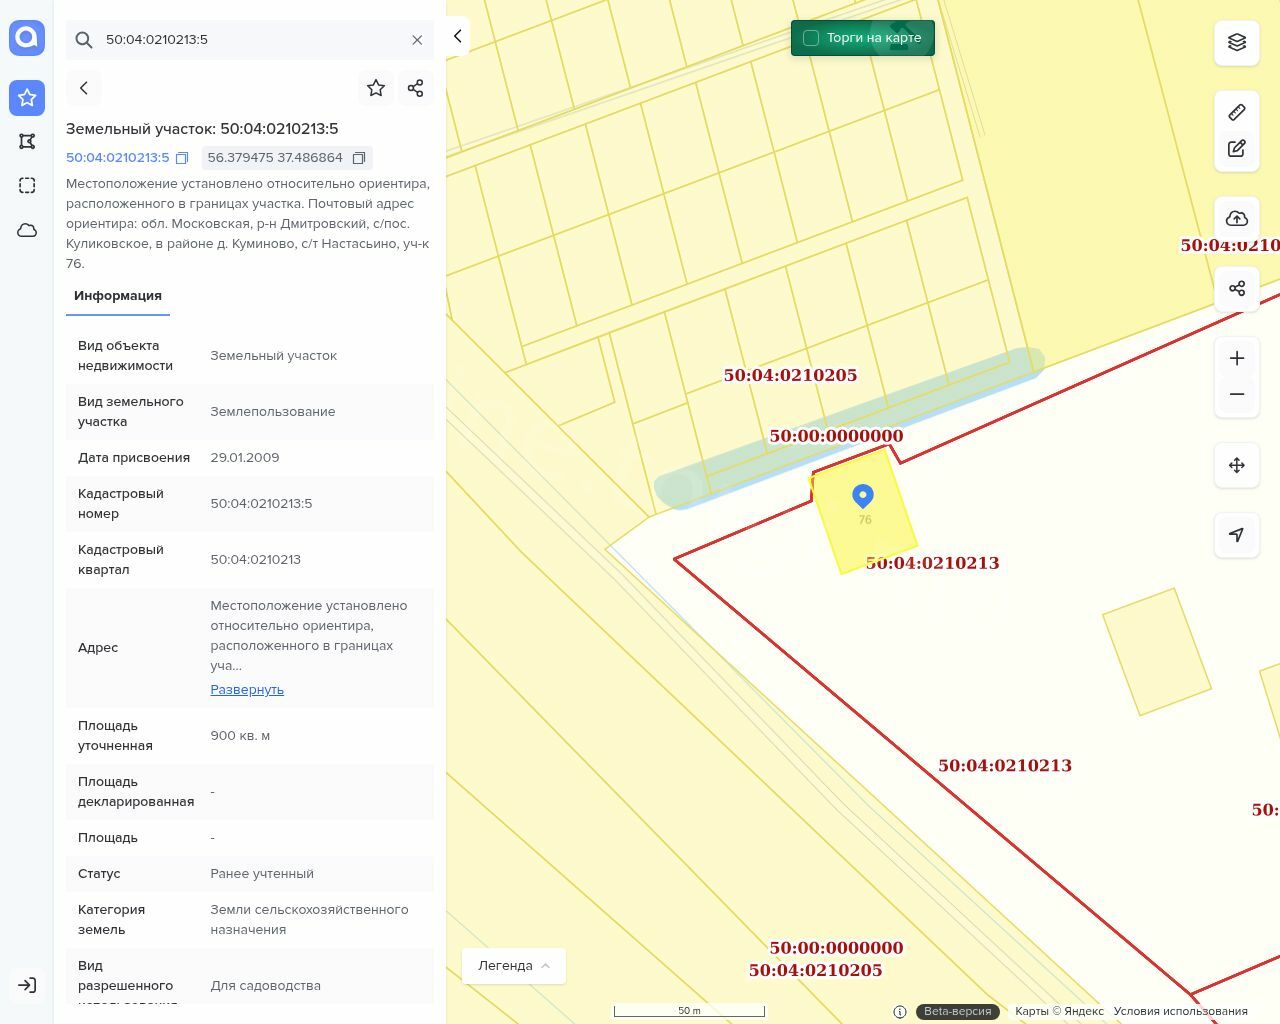Viewport: 1280px width, 1024px height.
Task: Expand the Легенда panel
Action: (514, 966)
